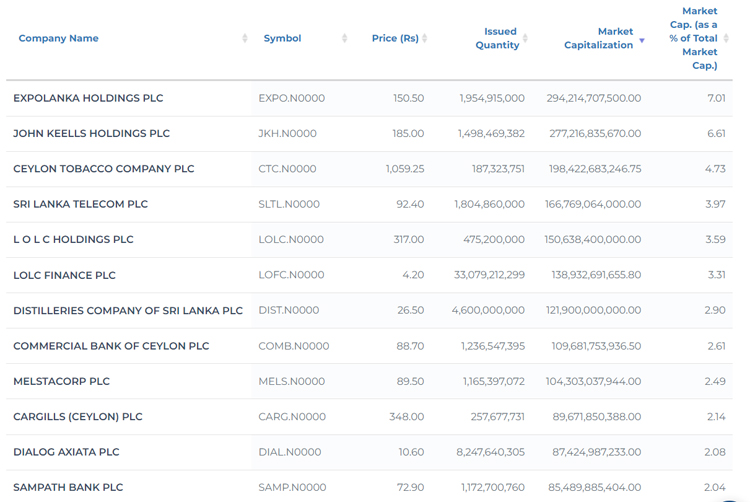Click market cap percentage 2.14
Image resolution: width=750 pixels, height=502 pixels.
tap(716, 417)
